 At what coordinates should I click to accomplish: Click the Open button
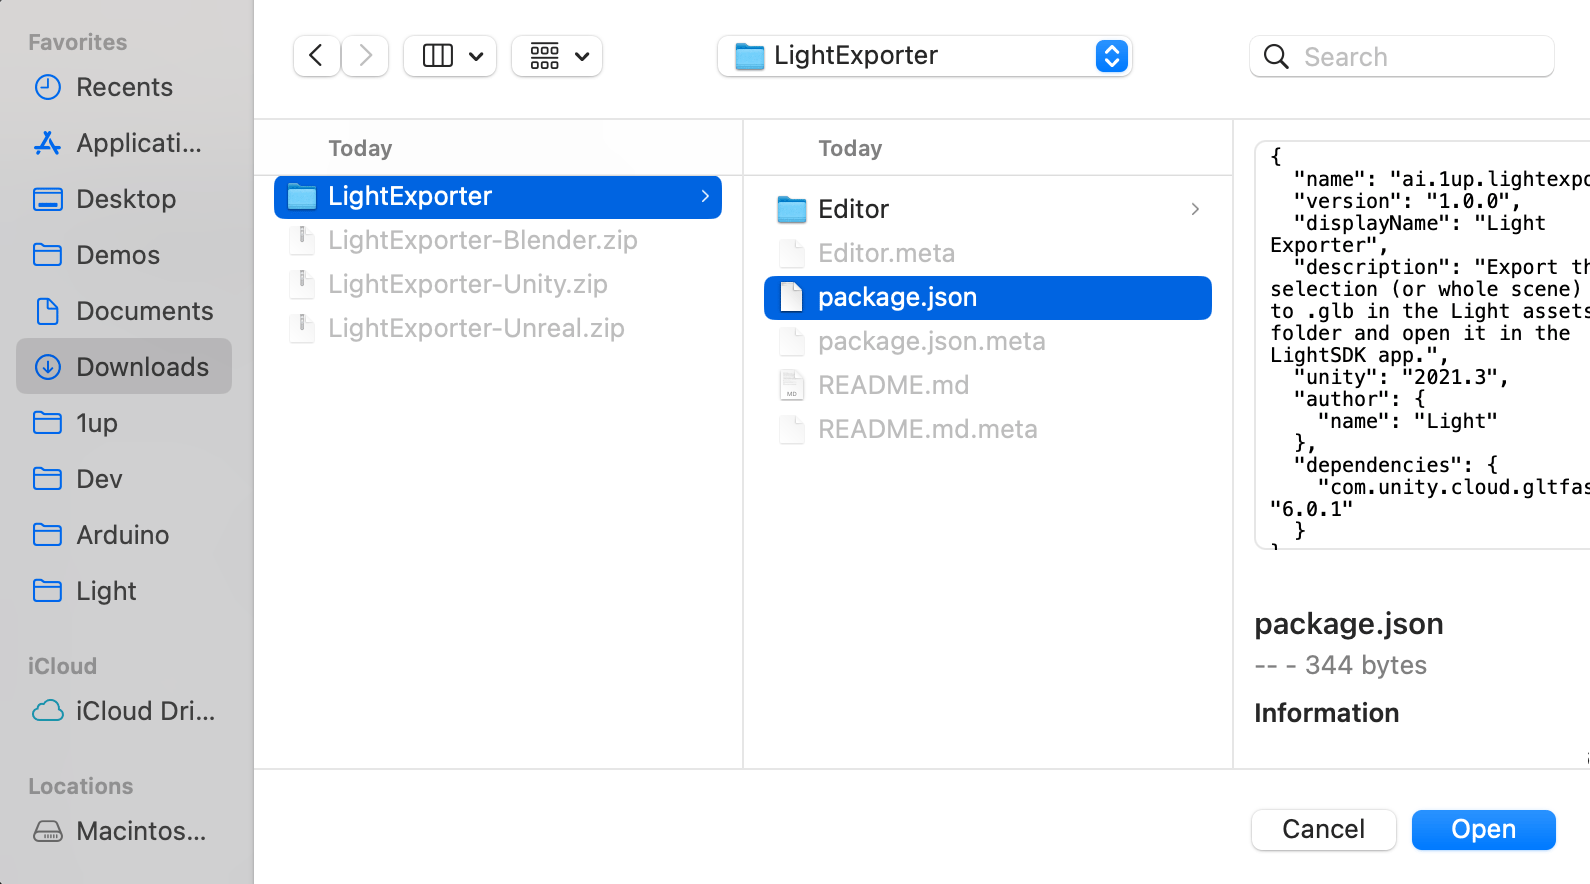(1484, 829)
